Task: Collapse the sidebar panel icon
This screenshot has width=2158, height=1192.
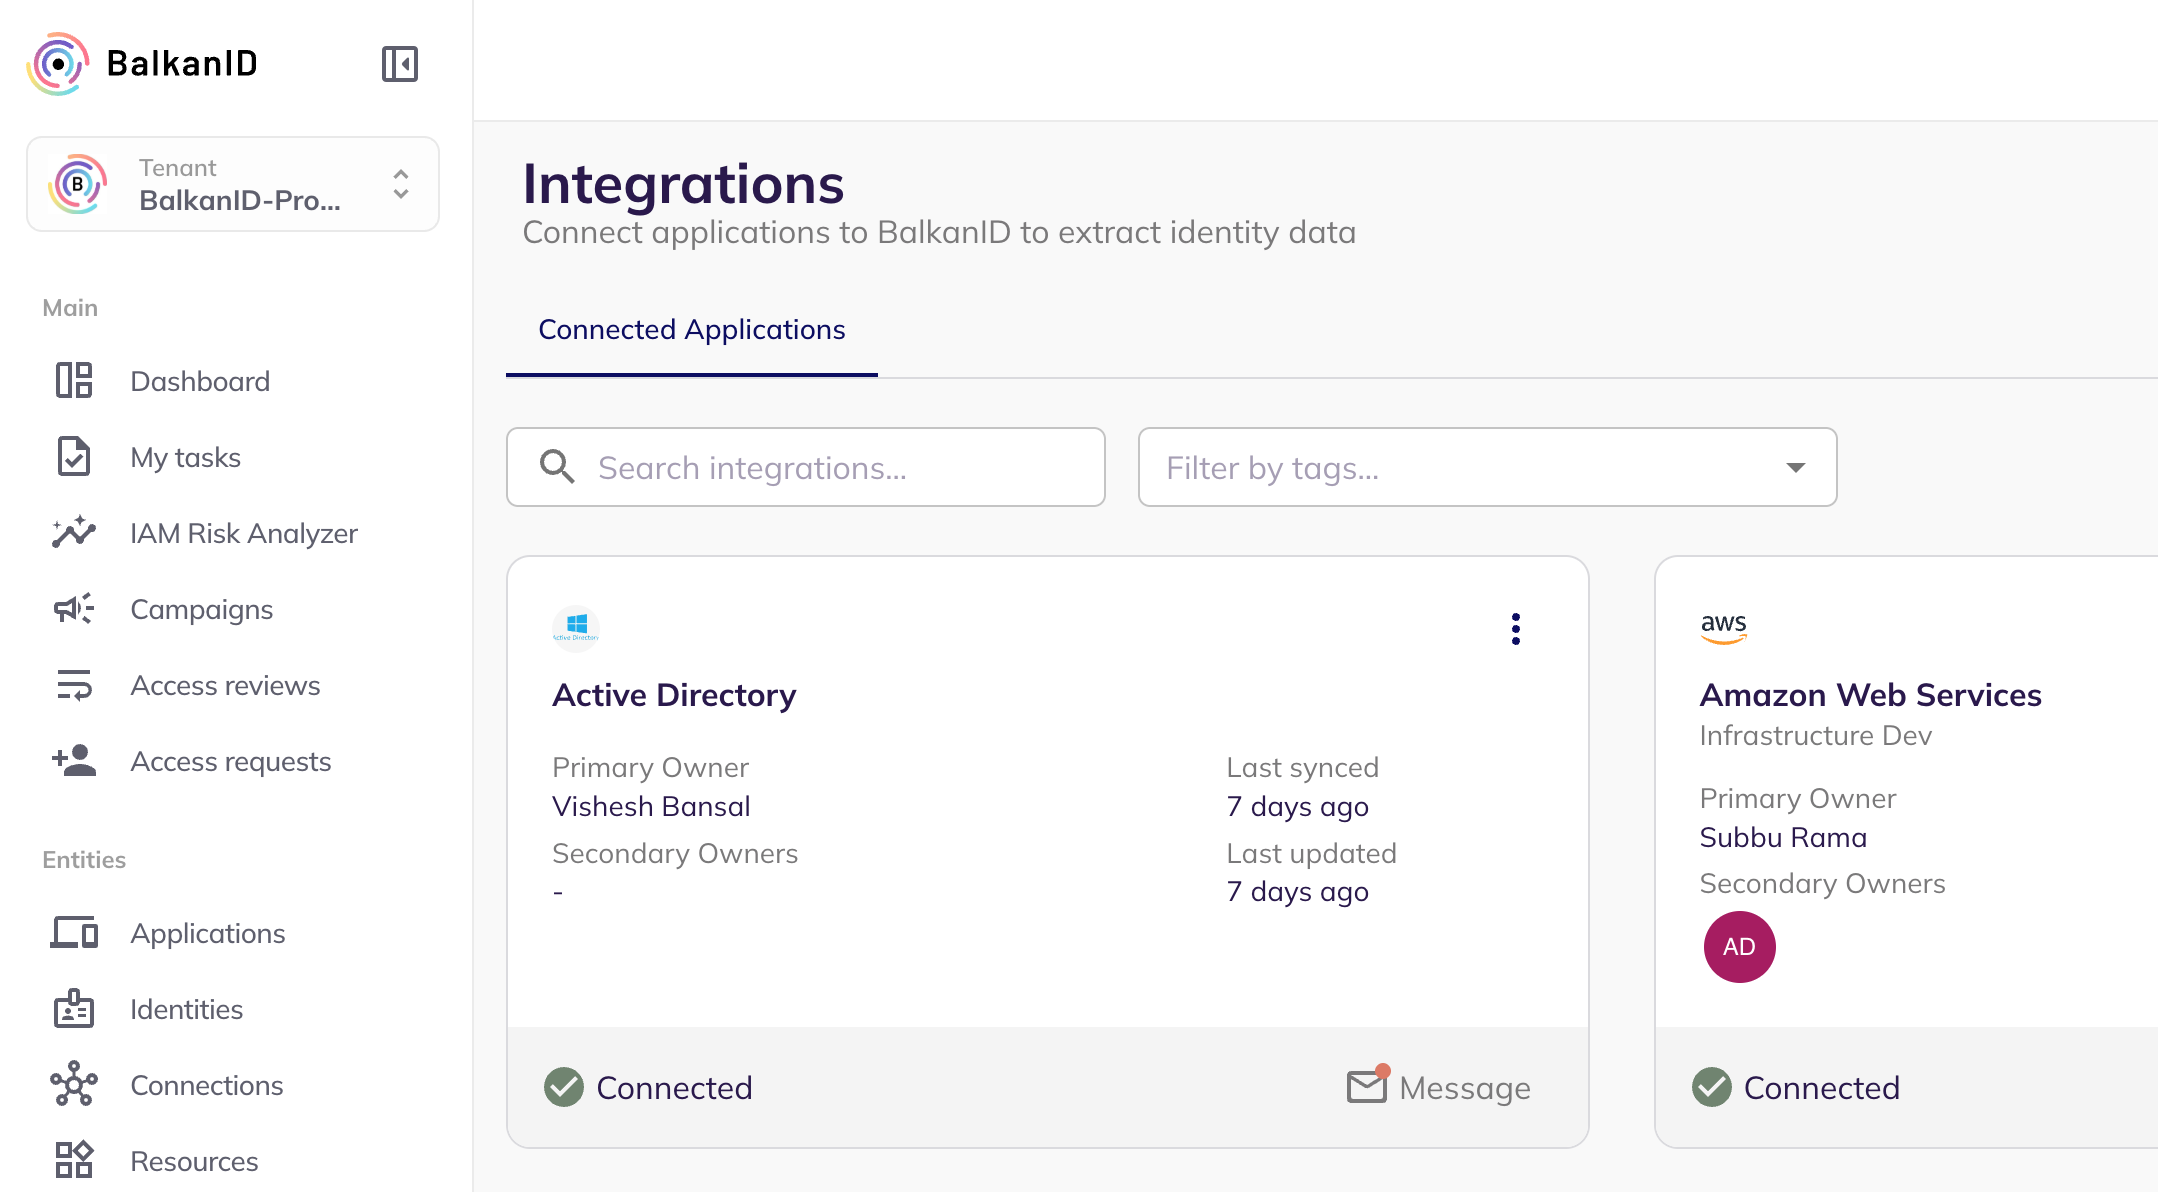Action: tap(399, 64)
